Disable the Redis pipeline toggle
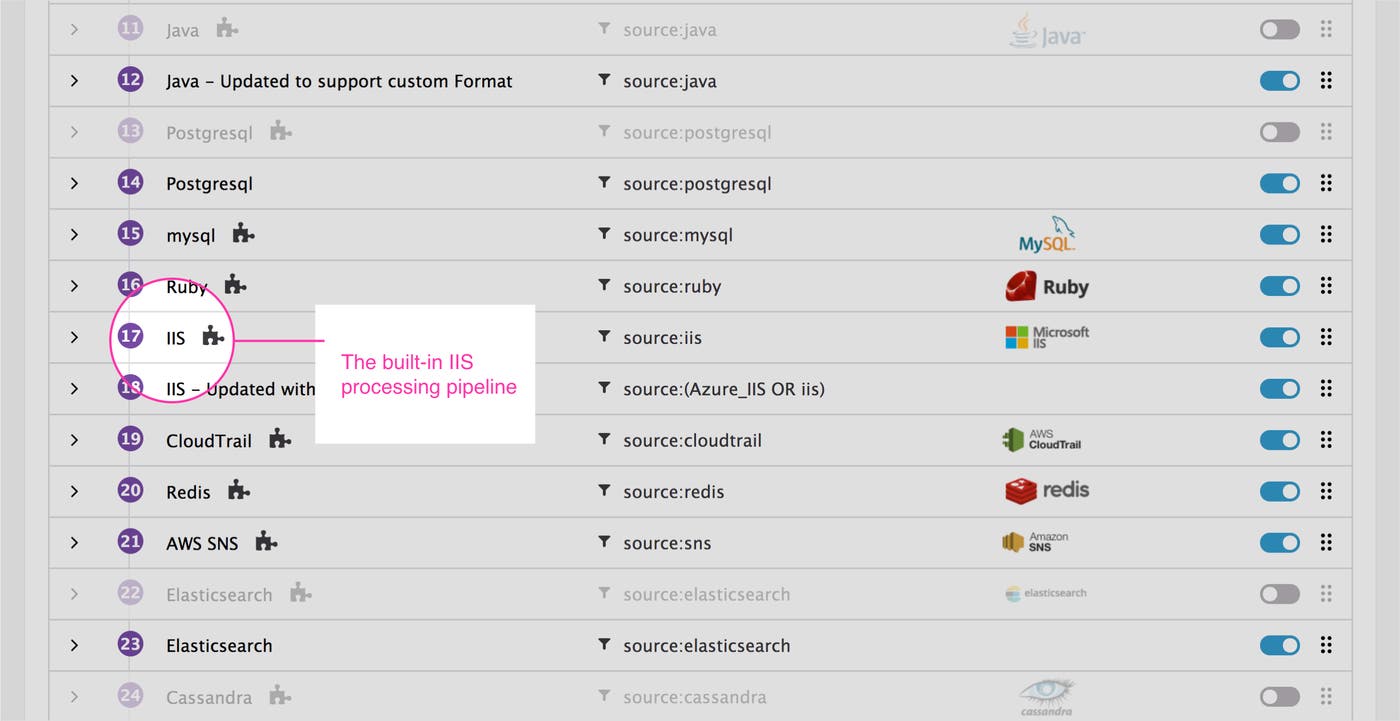The width and height of the screenshot is (1400, 721). click(1279, 491)
